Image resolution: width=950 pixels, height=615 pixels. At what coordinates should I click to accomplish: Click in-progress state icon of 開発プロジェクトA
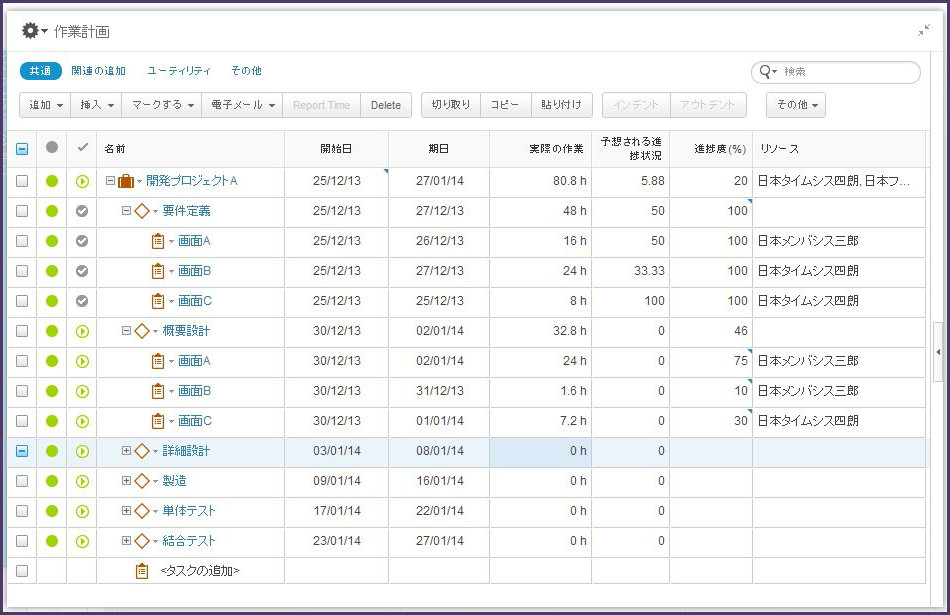coord(82,181)
